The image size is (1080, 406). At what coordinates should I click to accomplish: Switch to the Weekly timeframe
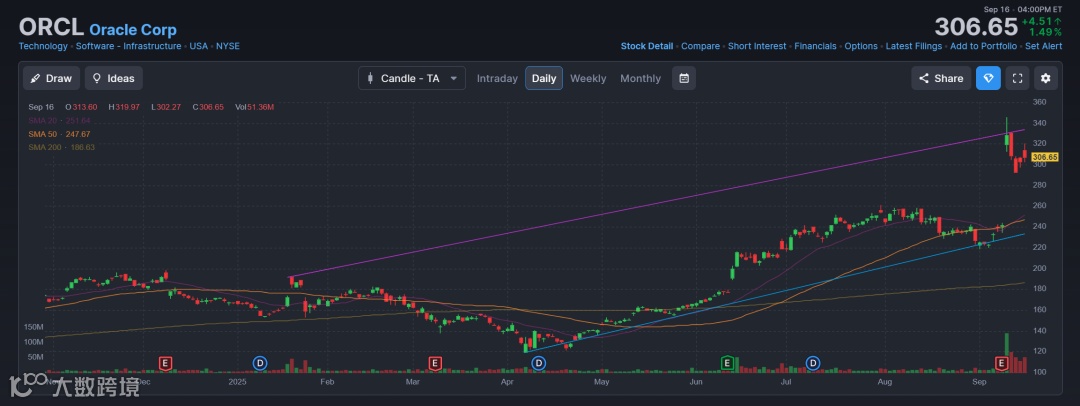(x=588, y=79)
